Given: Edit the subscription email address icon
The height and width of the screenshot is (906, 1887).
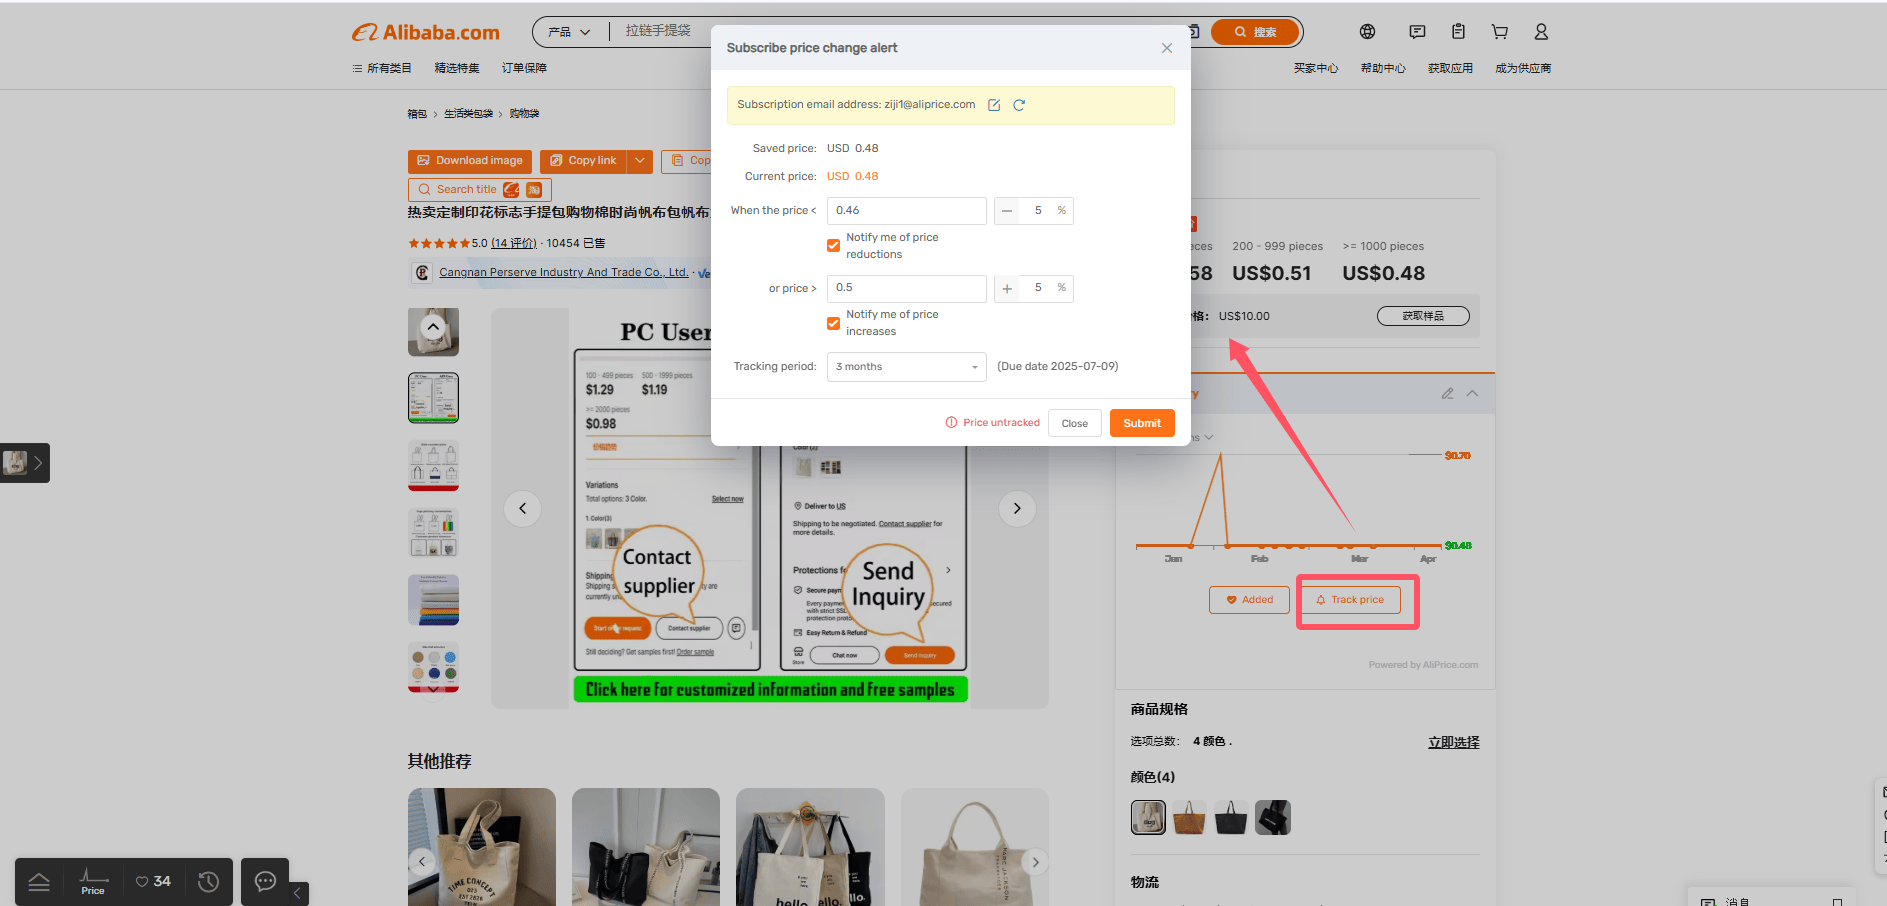Looking at the screenshot, I should click(x=994, y=105).
